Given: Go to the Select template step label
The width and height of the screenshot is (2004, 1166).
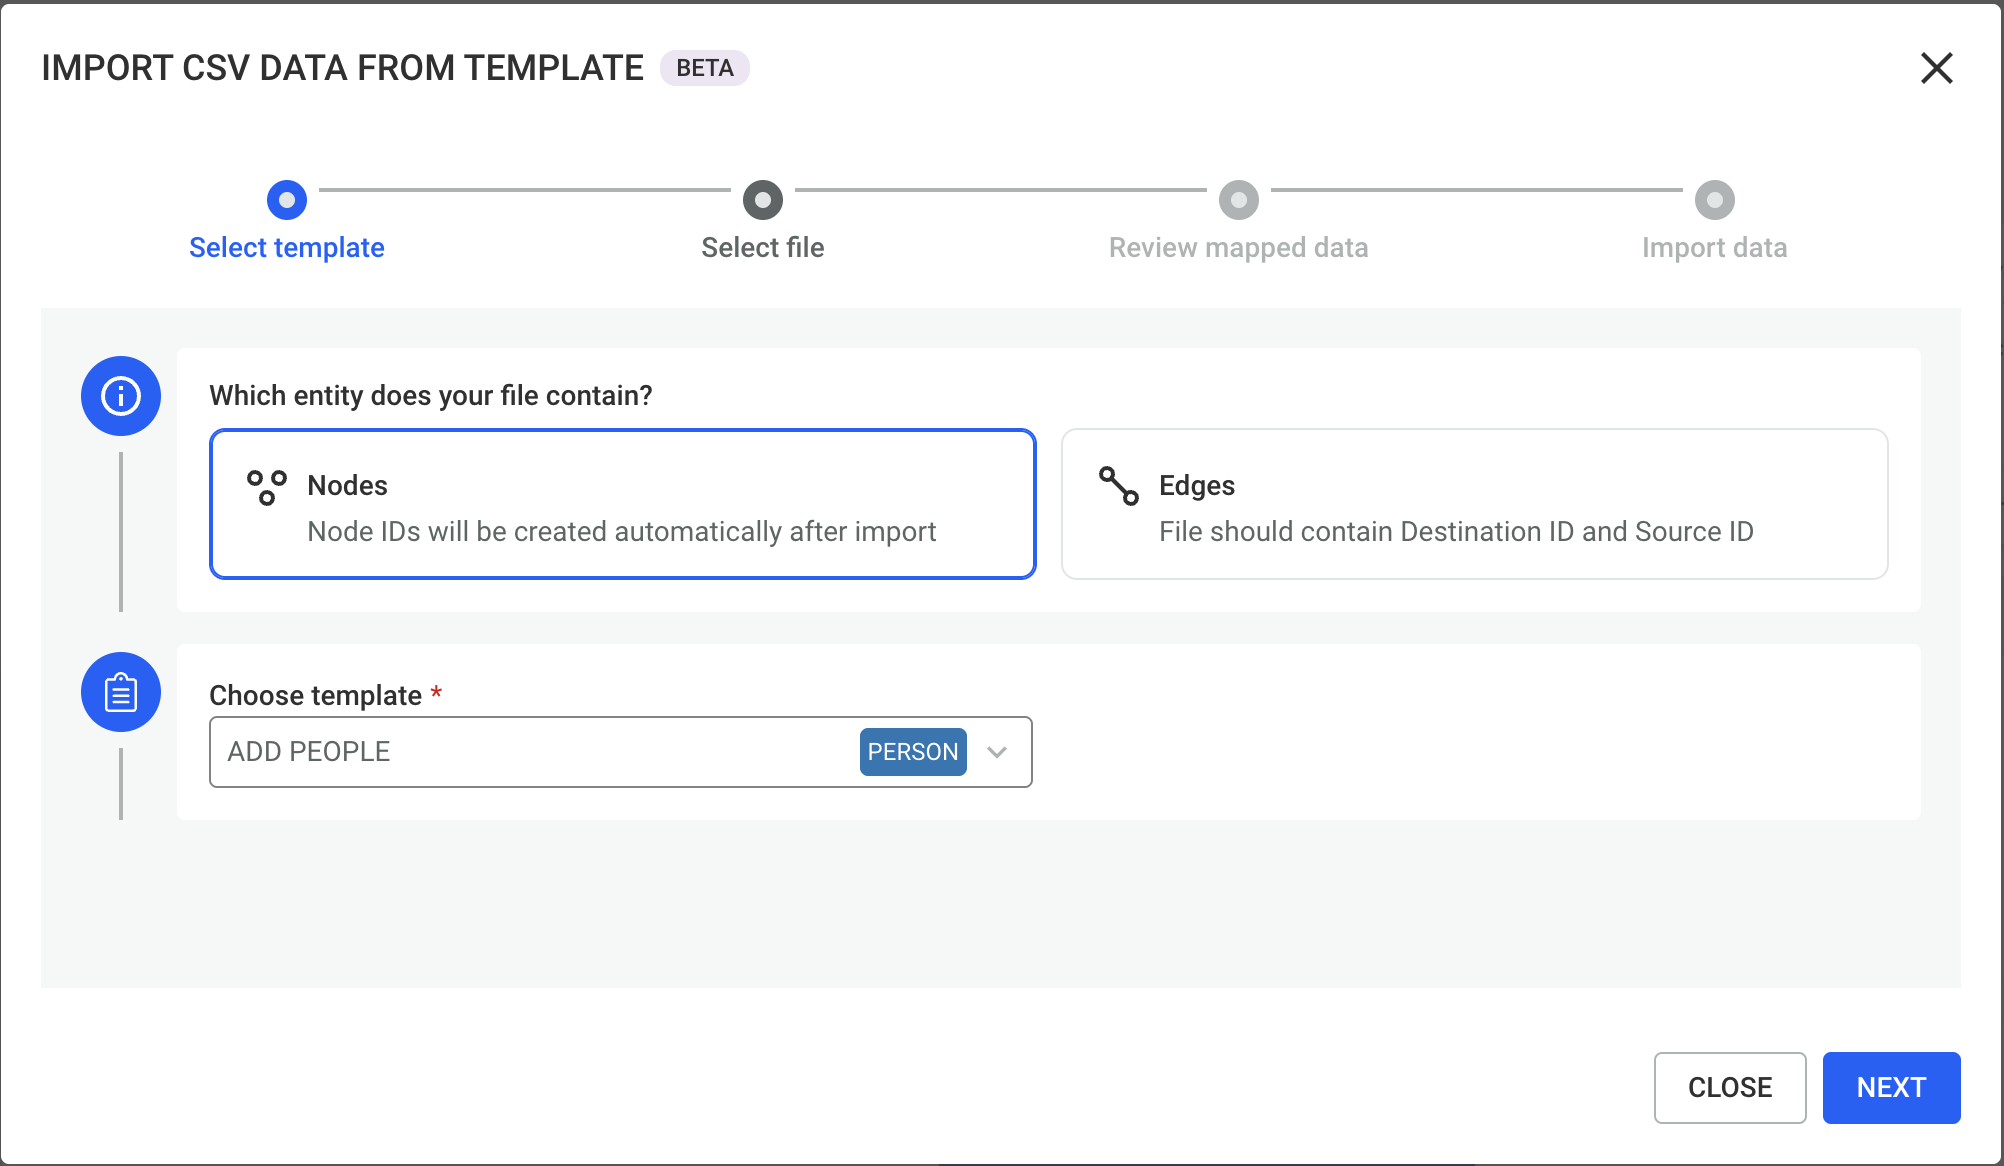Looking at the screenshot, I should [x=287, y=247].
